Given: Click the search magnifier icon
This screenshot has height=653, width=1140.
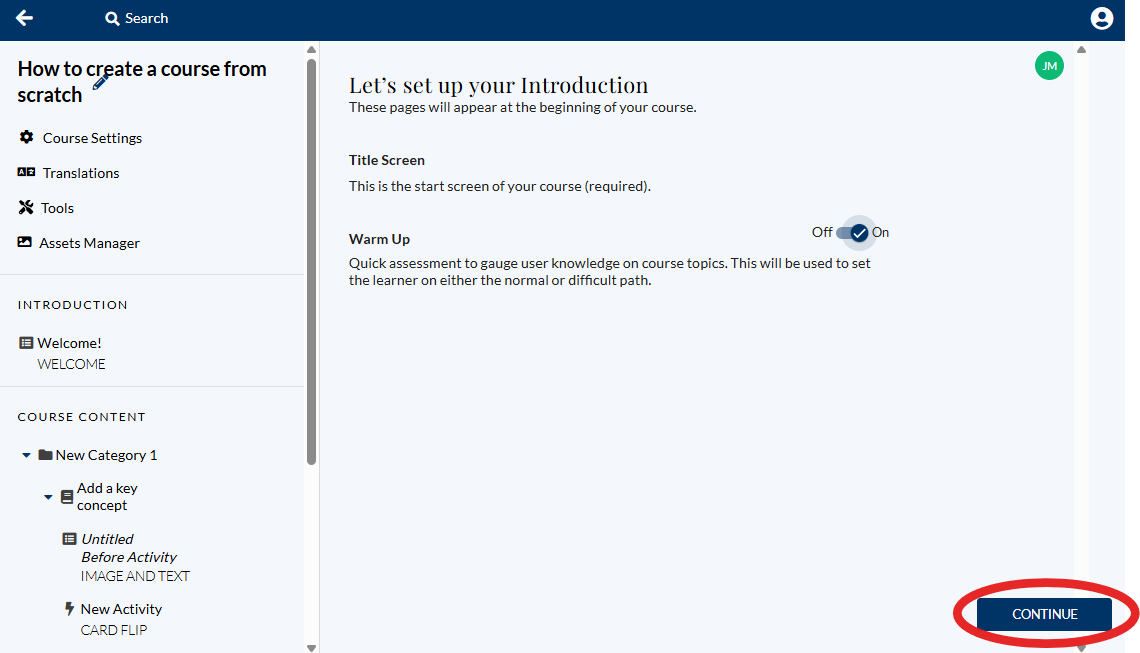Looking at the screenshot, I should [x=112, y=18].
